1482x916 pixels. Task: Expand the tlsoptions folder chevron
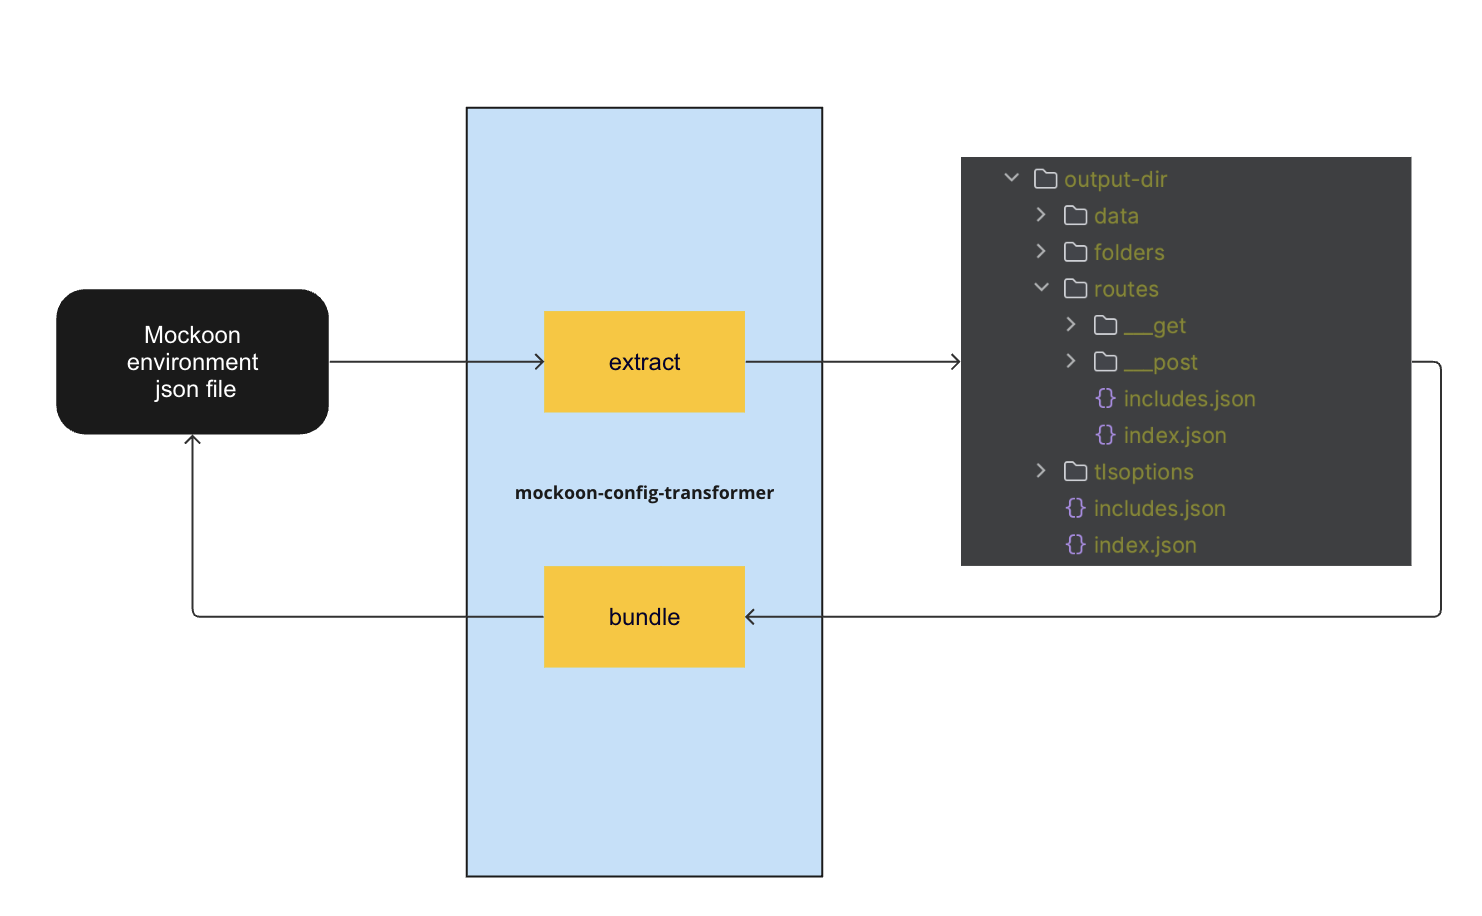point(1041,471)
